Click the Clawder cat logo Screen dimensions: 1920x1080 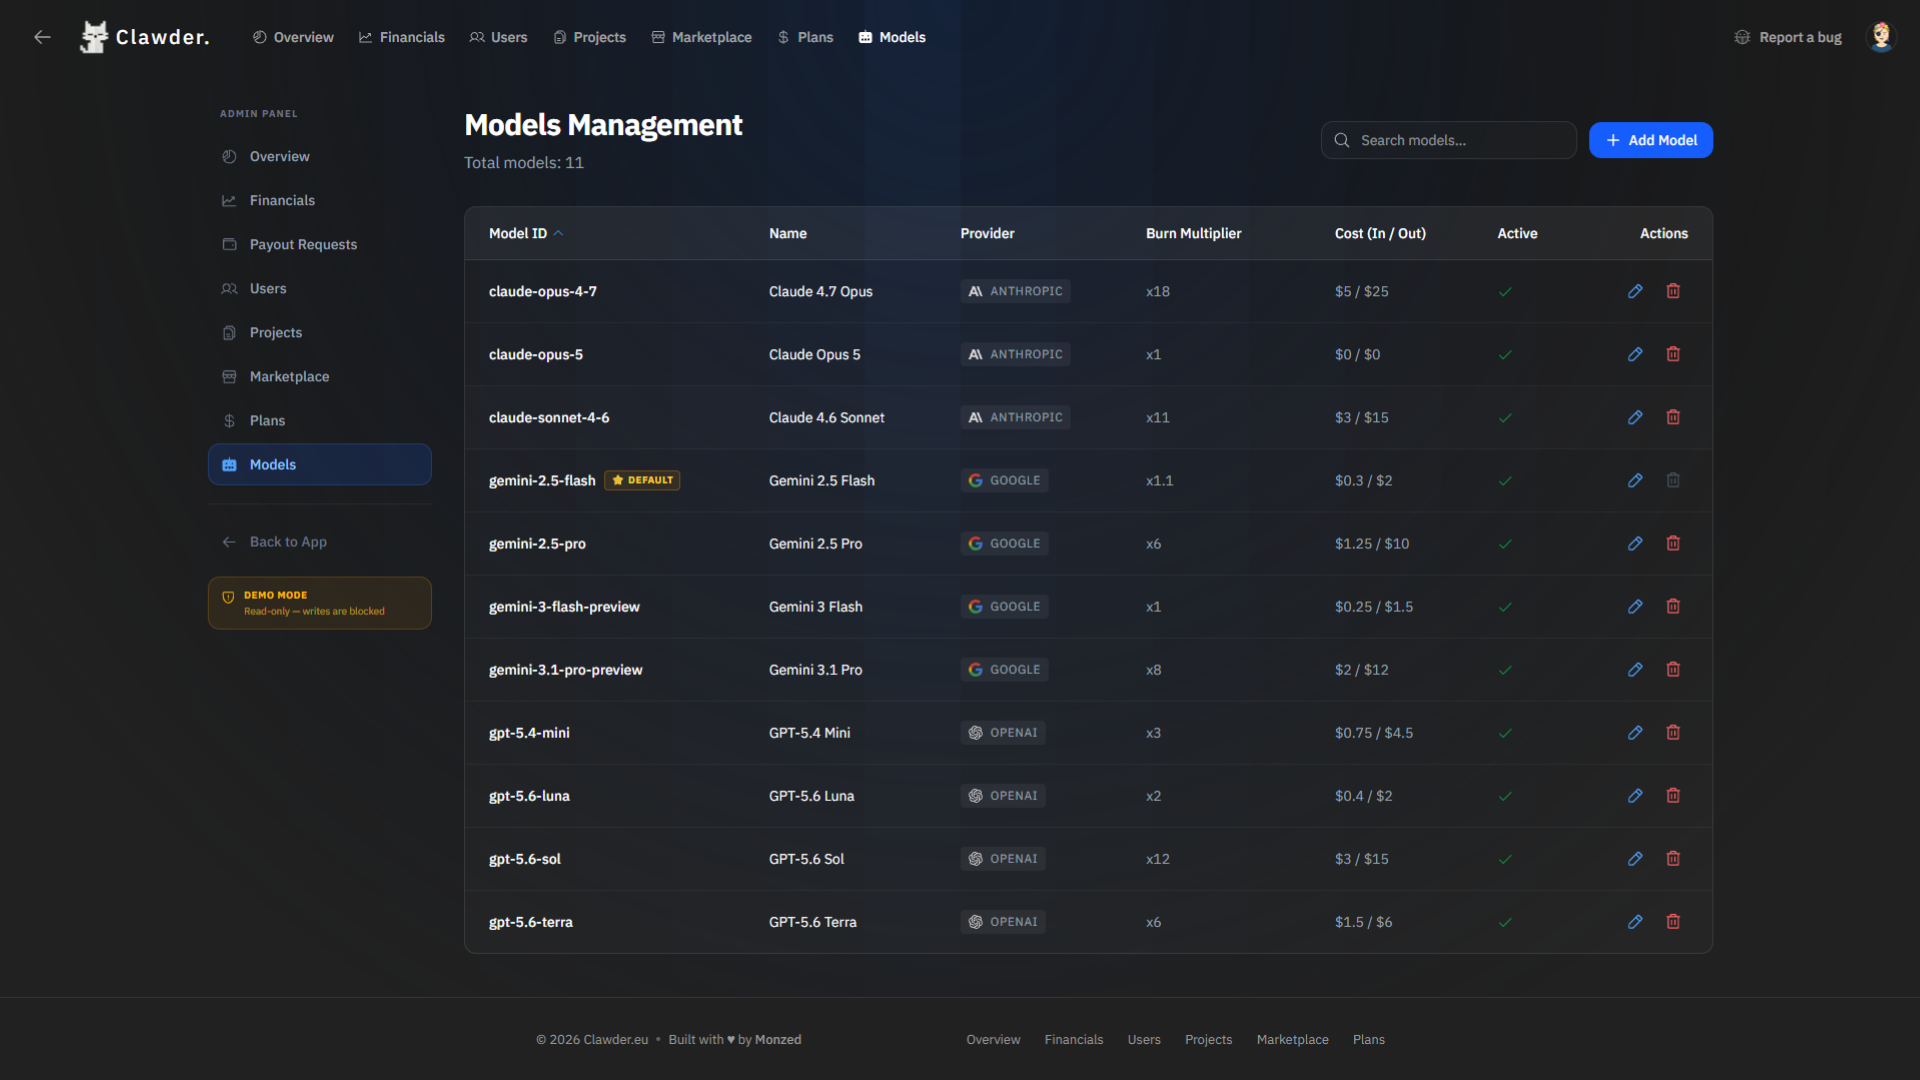(x=94, y=37)
